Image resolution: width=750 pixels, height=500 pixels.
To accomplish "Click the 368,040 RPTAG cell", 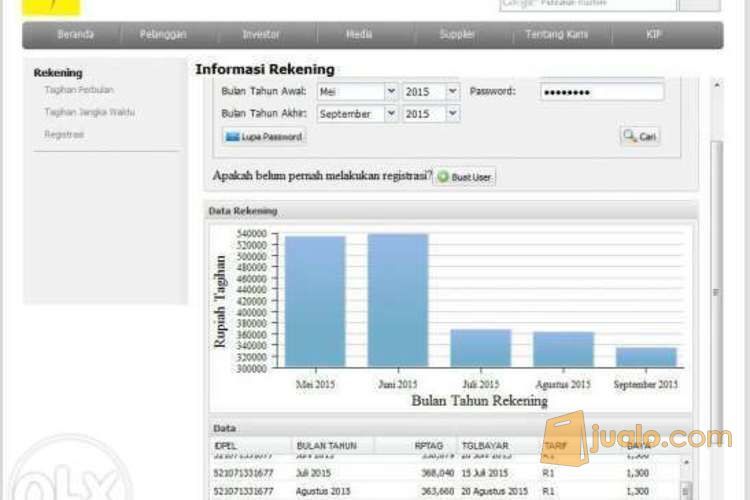I will (438, 473).
